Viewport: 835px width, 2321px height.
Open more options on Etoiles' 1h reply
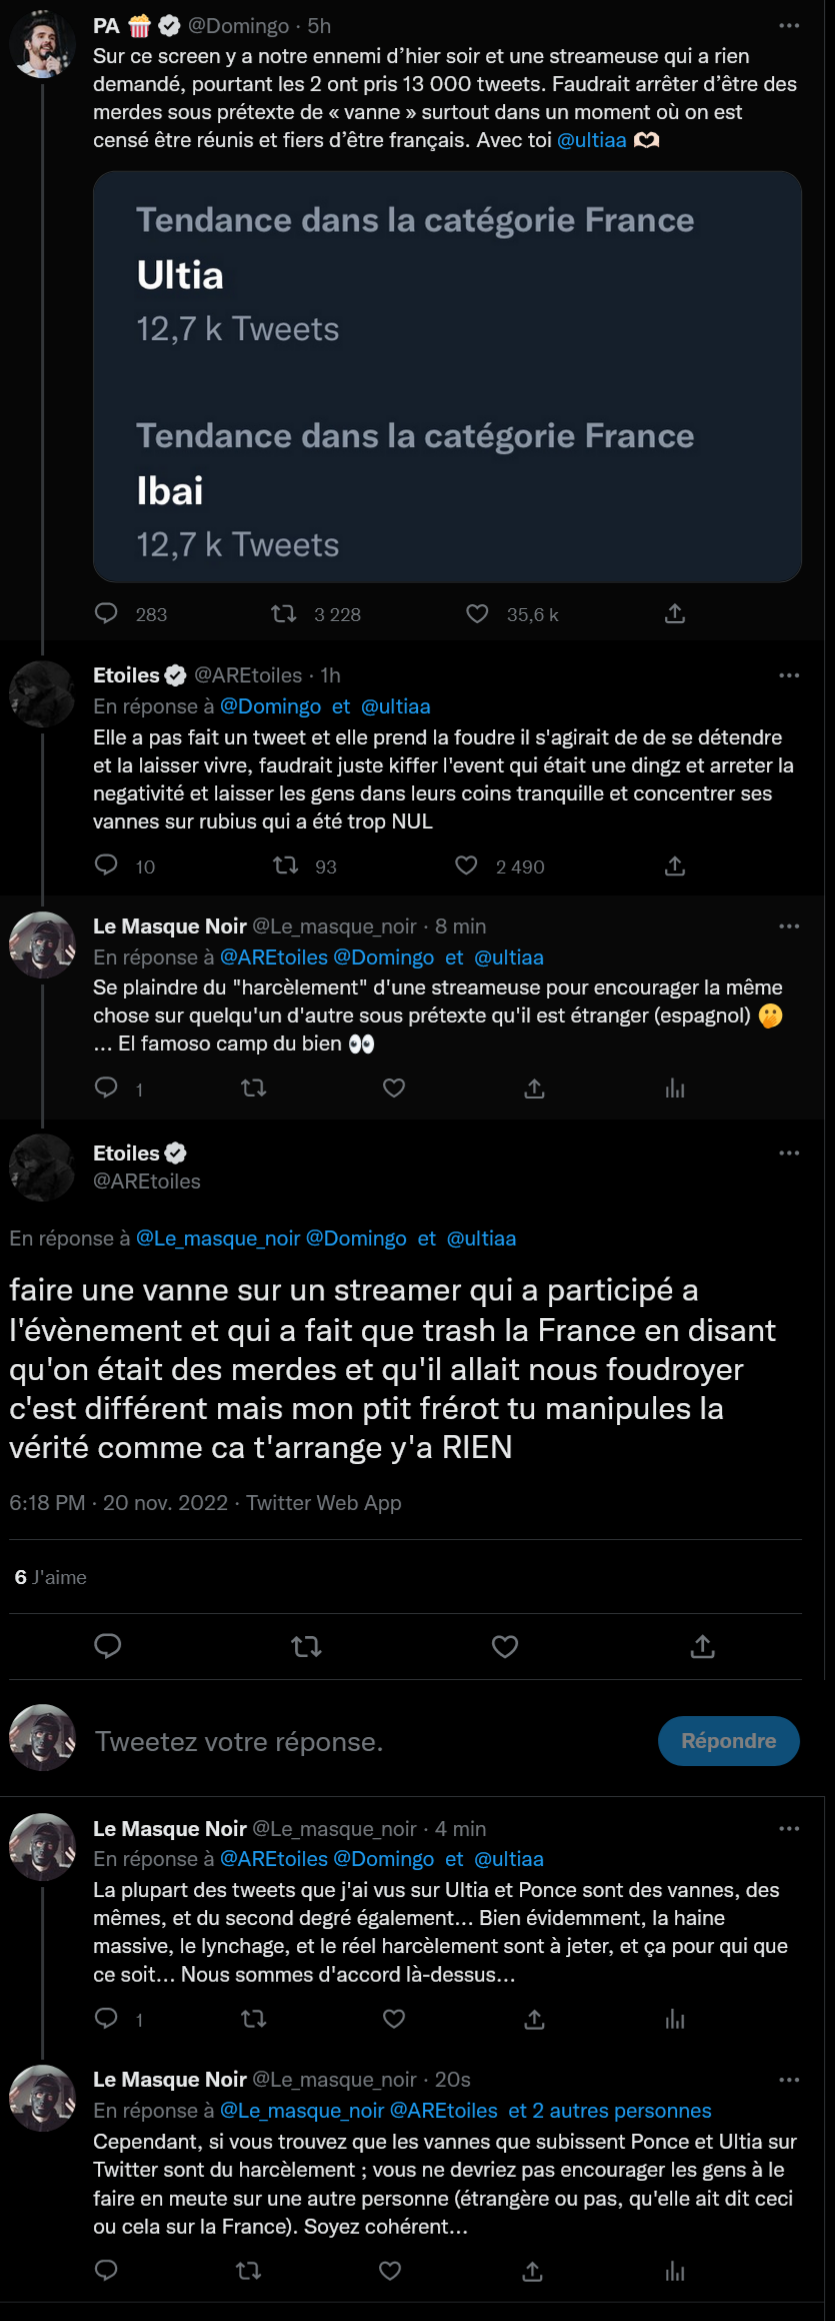[789, 676]
